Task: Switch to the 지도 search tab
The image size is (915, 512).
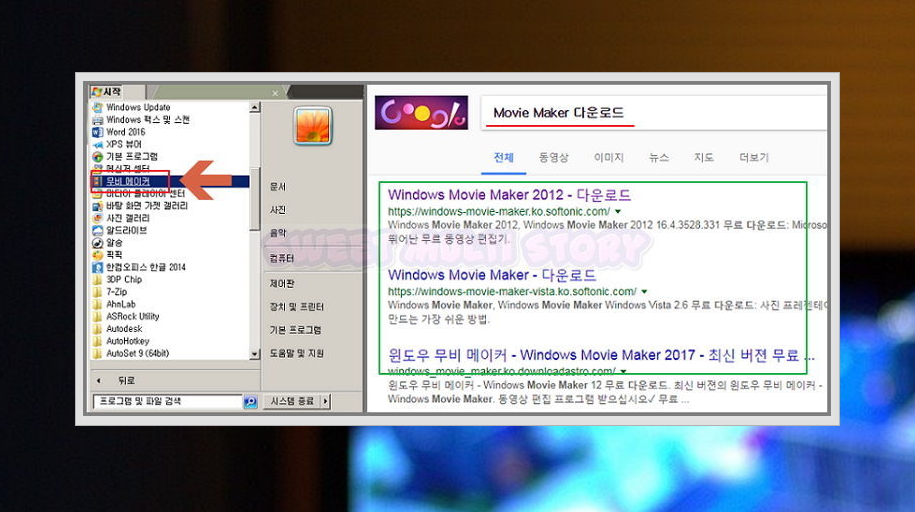Action: tap(704, 158)
